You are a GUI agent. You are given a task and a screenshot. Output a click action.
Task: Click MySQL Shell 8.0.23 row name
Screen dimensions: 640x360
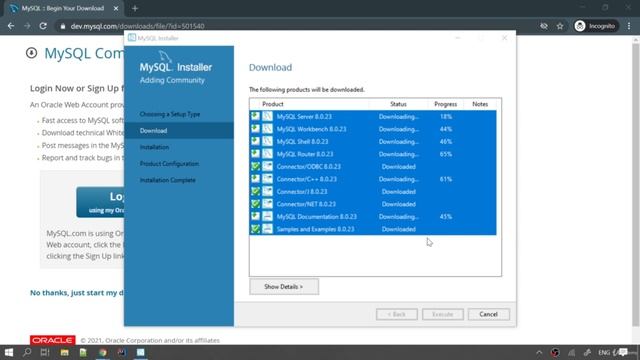pos(302,142)
